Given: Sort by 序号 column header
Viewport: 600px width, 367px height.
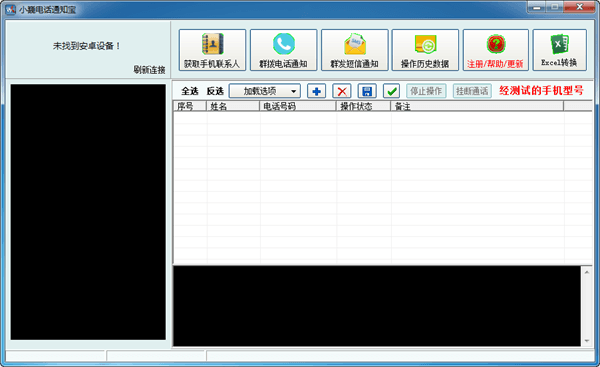Looking at the screenshot, I should point(190,106).
